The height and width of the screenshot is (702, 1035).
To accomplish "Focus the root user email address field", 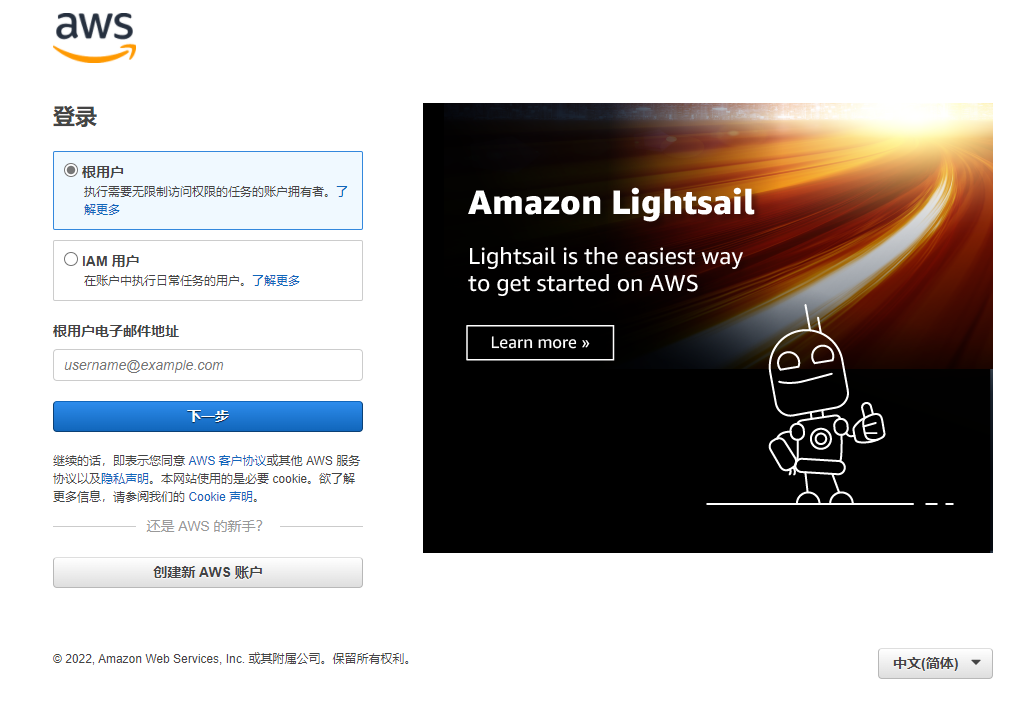I will 208,365.
